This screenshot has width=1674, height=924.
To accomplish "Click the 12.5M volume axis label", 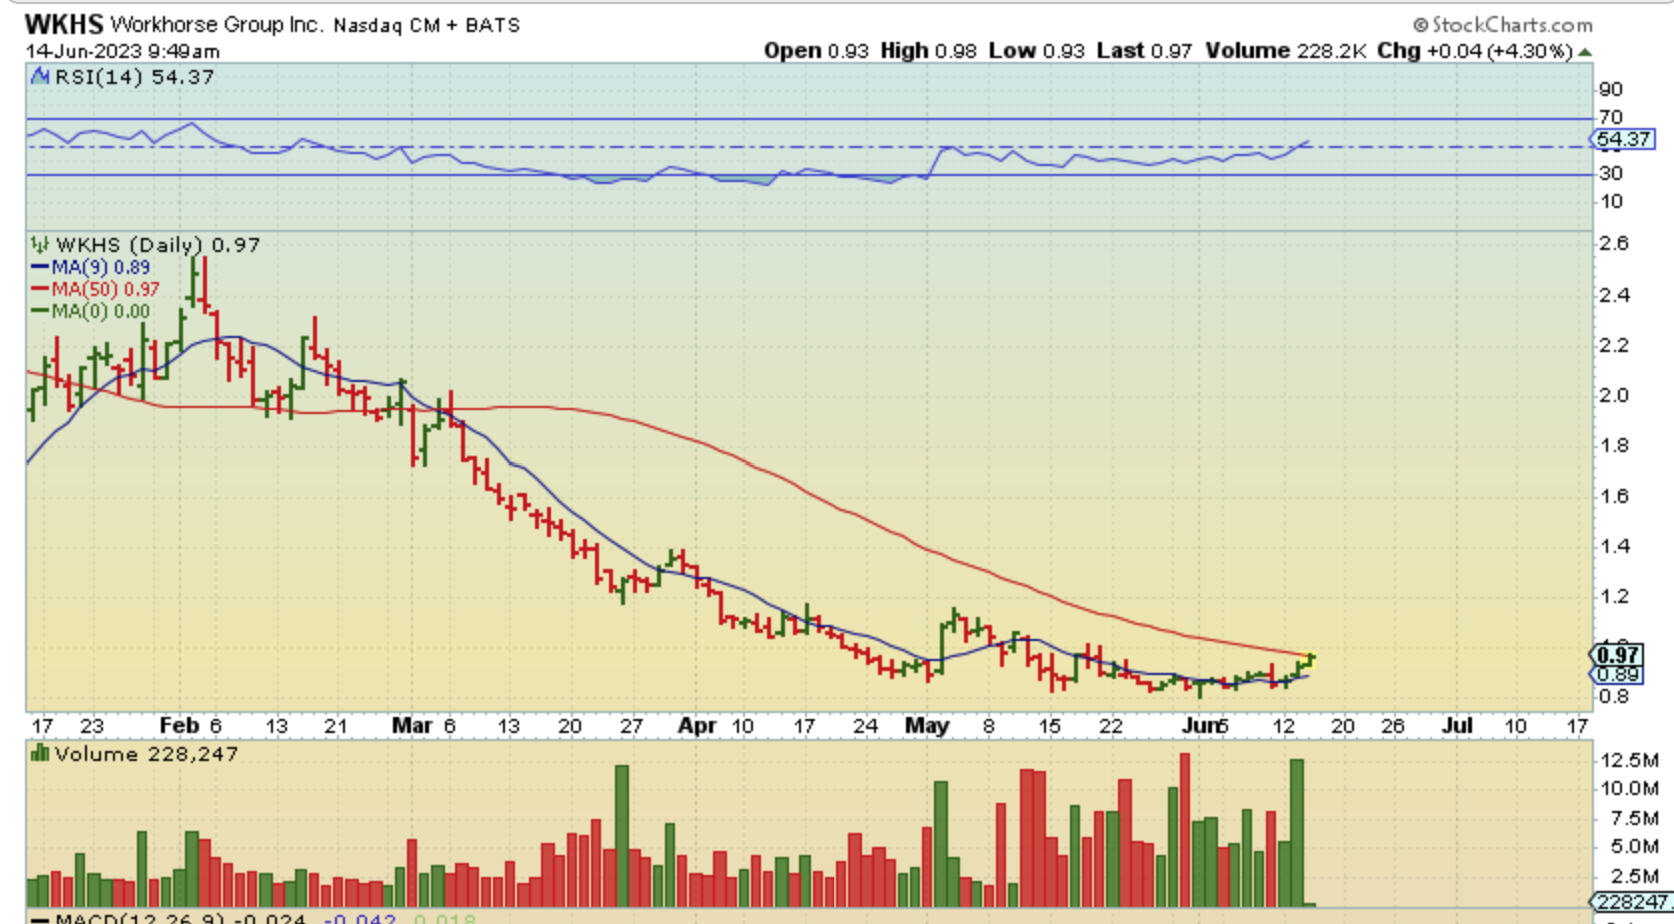I will tap(1630, 761).
